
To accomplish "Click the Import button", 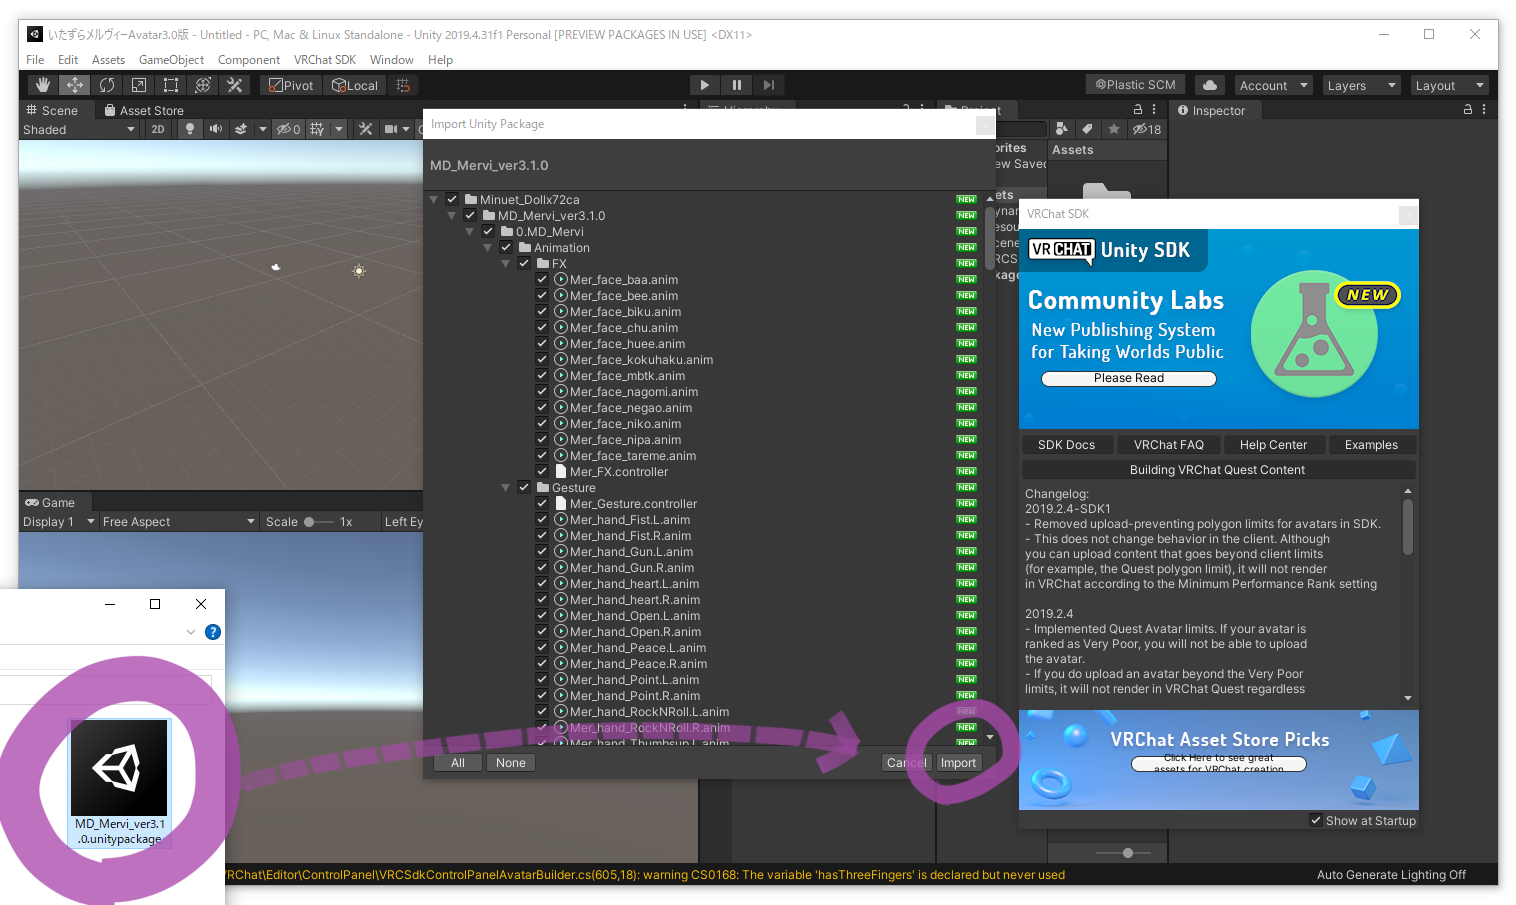I will pos(958,762).
